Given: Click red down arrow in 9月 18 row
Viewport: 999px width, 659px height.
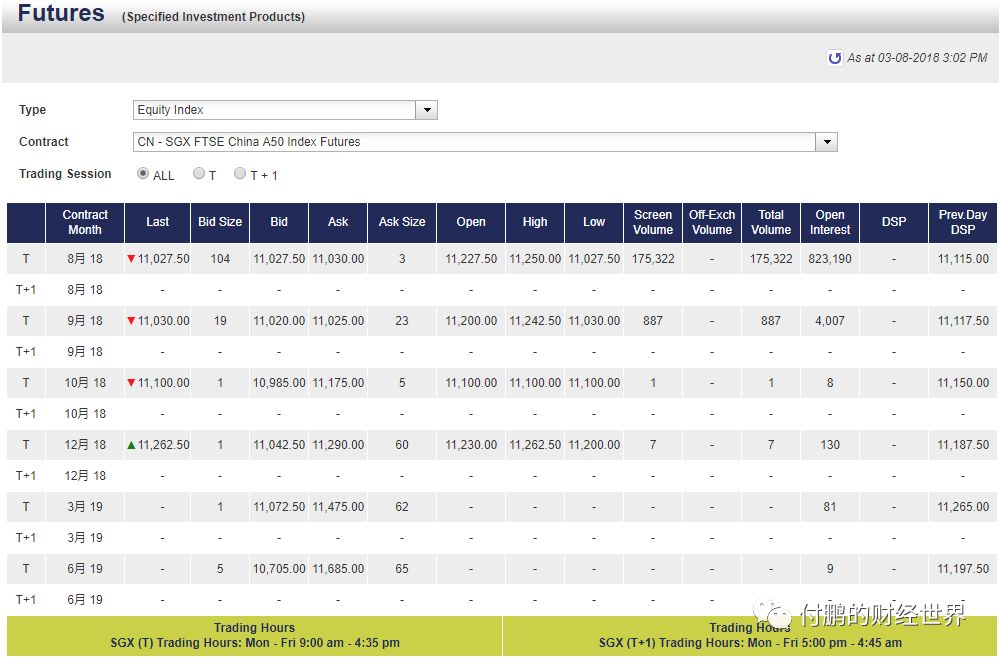Looking at the screenshot, I should click(131, 321).
